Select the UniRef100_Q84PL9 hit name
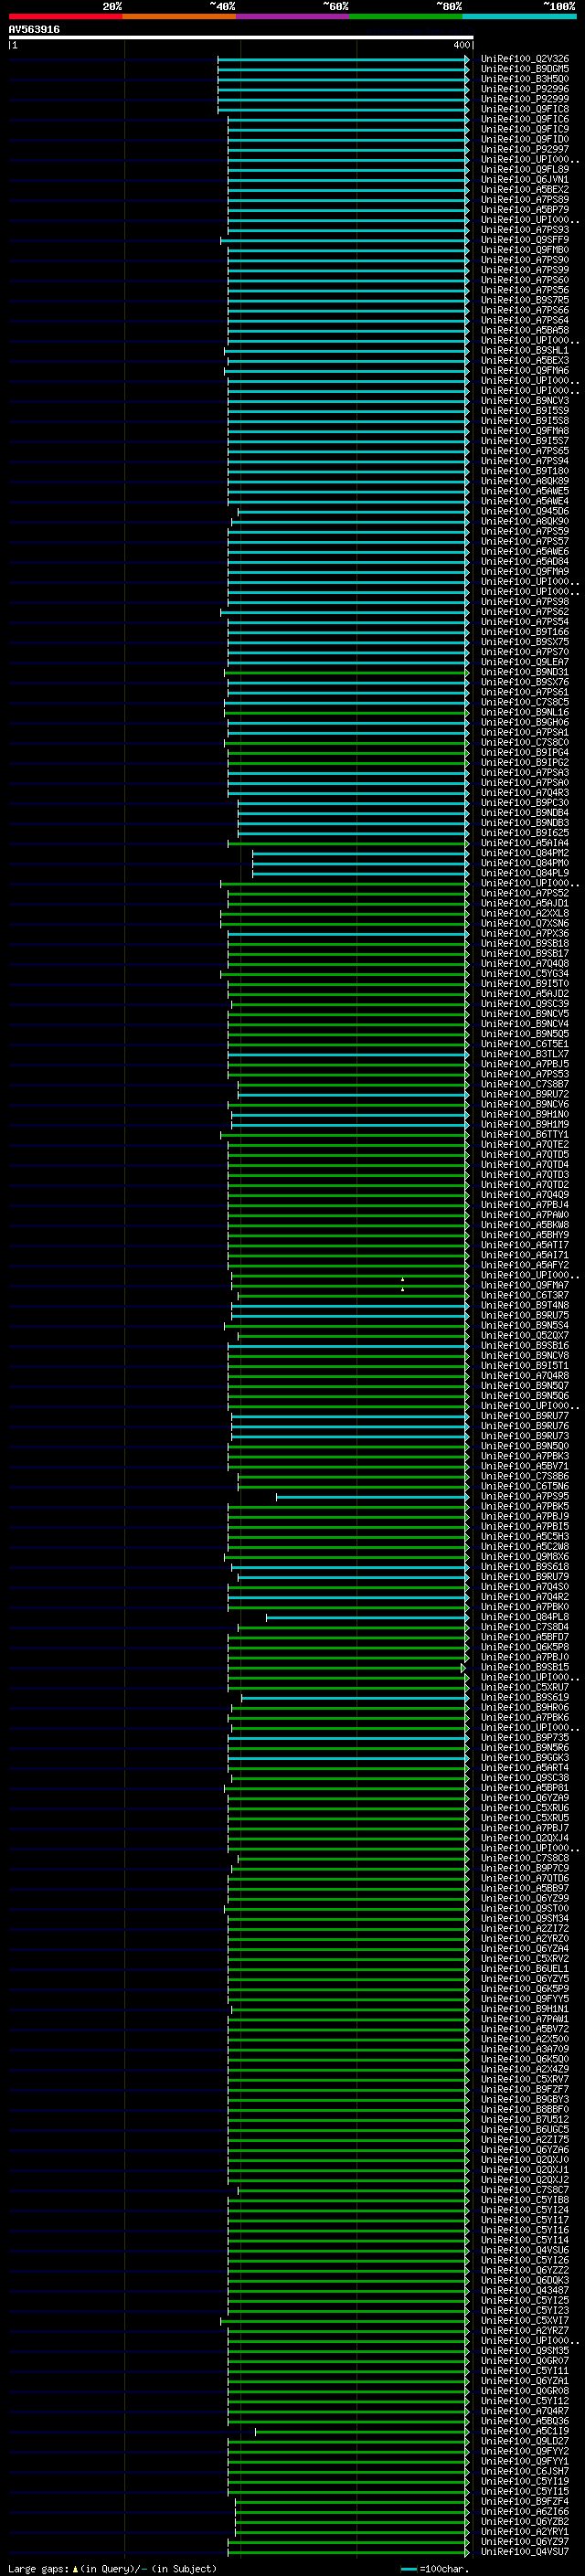Image resolution: width=585 pixels, height=2576 pixels. (x=525, y=873)
